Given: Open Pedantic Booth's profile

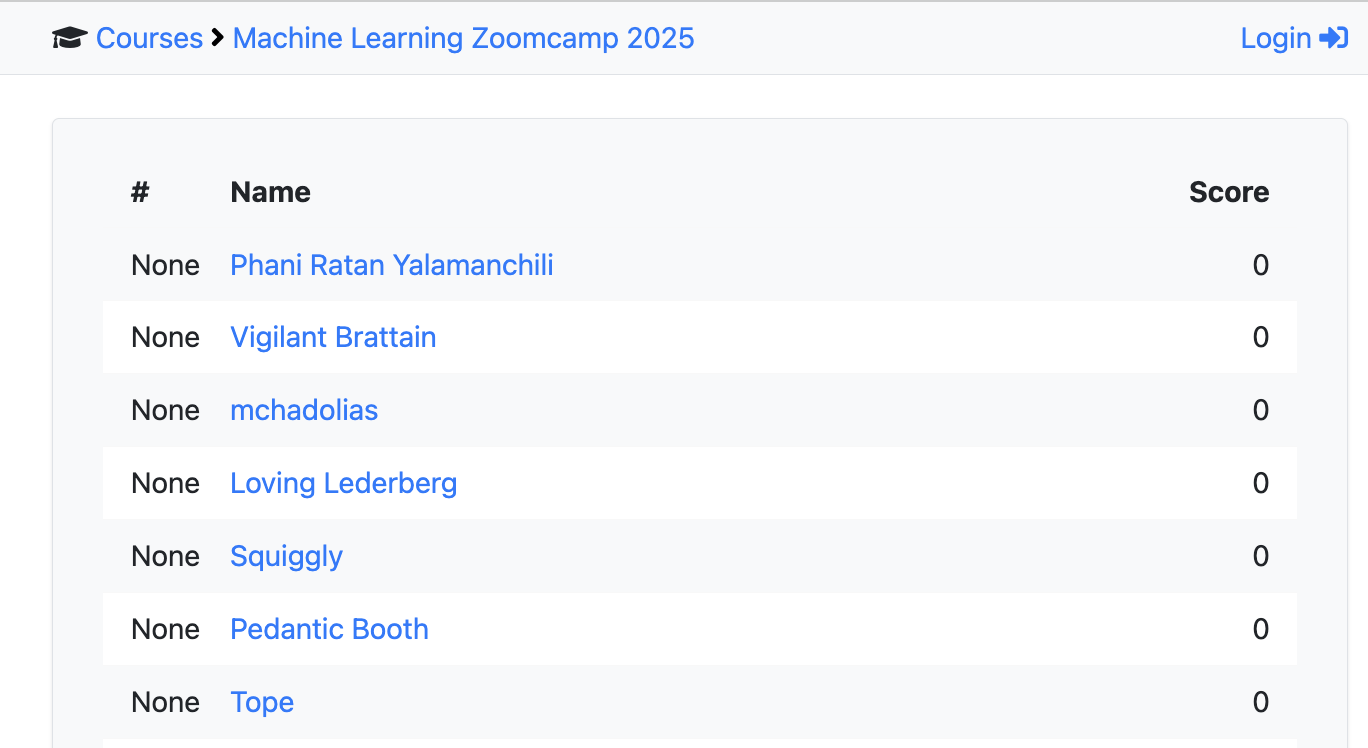Looking at the screenshot, I should (x=329, y=630).
